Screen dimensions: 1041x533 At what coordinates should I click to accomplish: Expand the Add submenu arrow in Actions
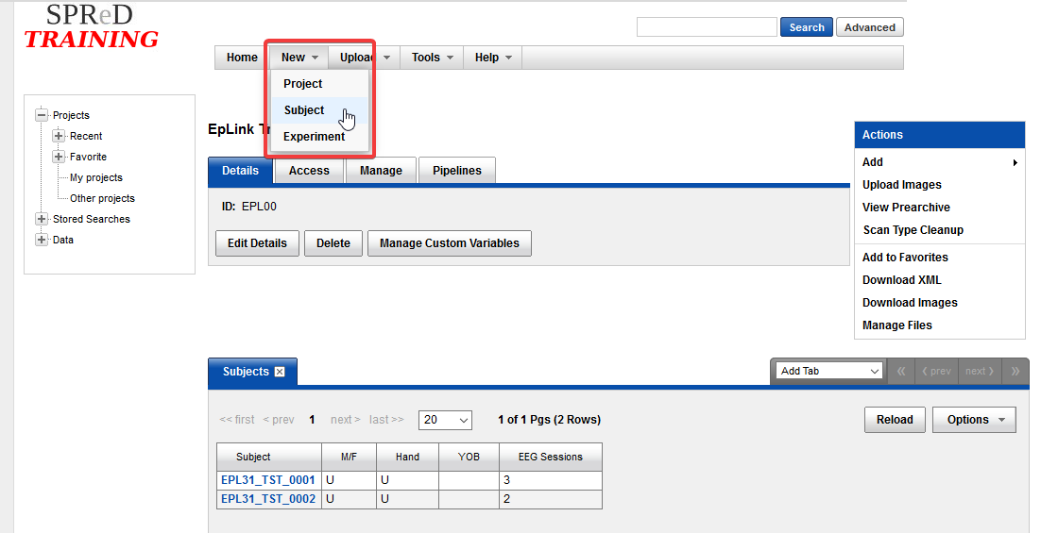coord(1015,162)
